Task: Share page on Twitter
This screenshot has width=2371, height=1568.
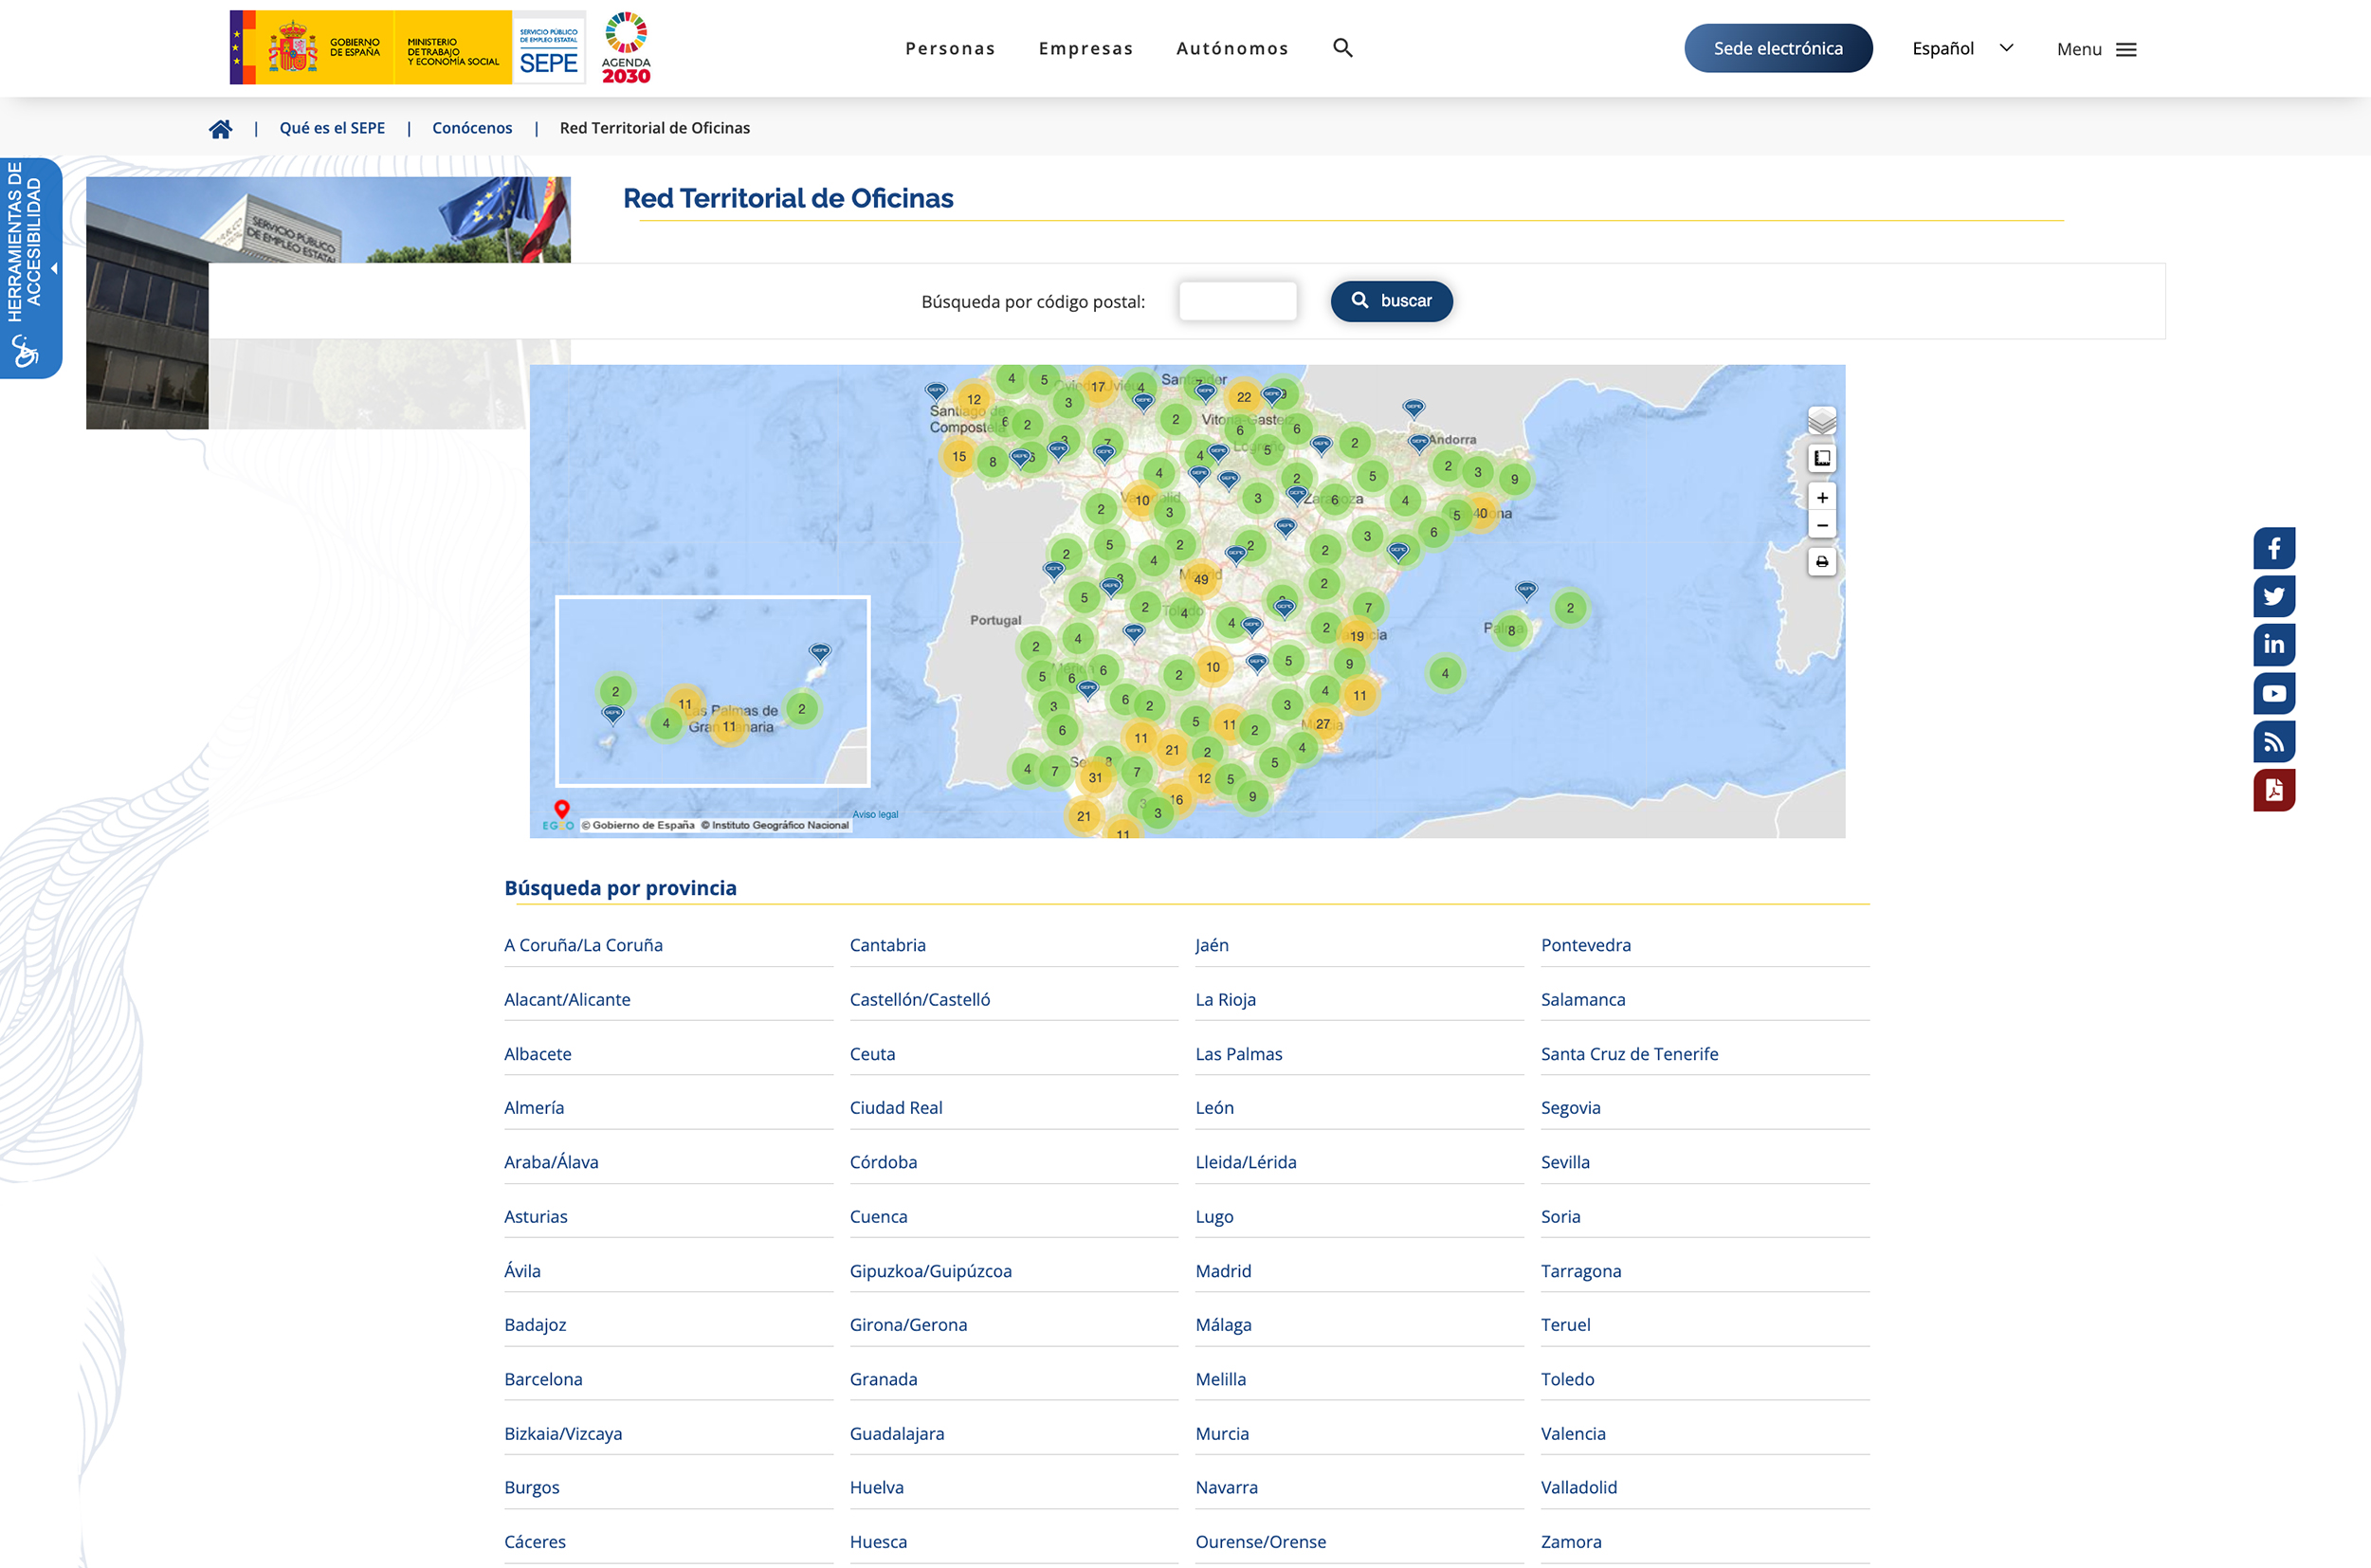Action: tap(2273, 596)
